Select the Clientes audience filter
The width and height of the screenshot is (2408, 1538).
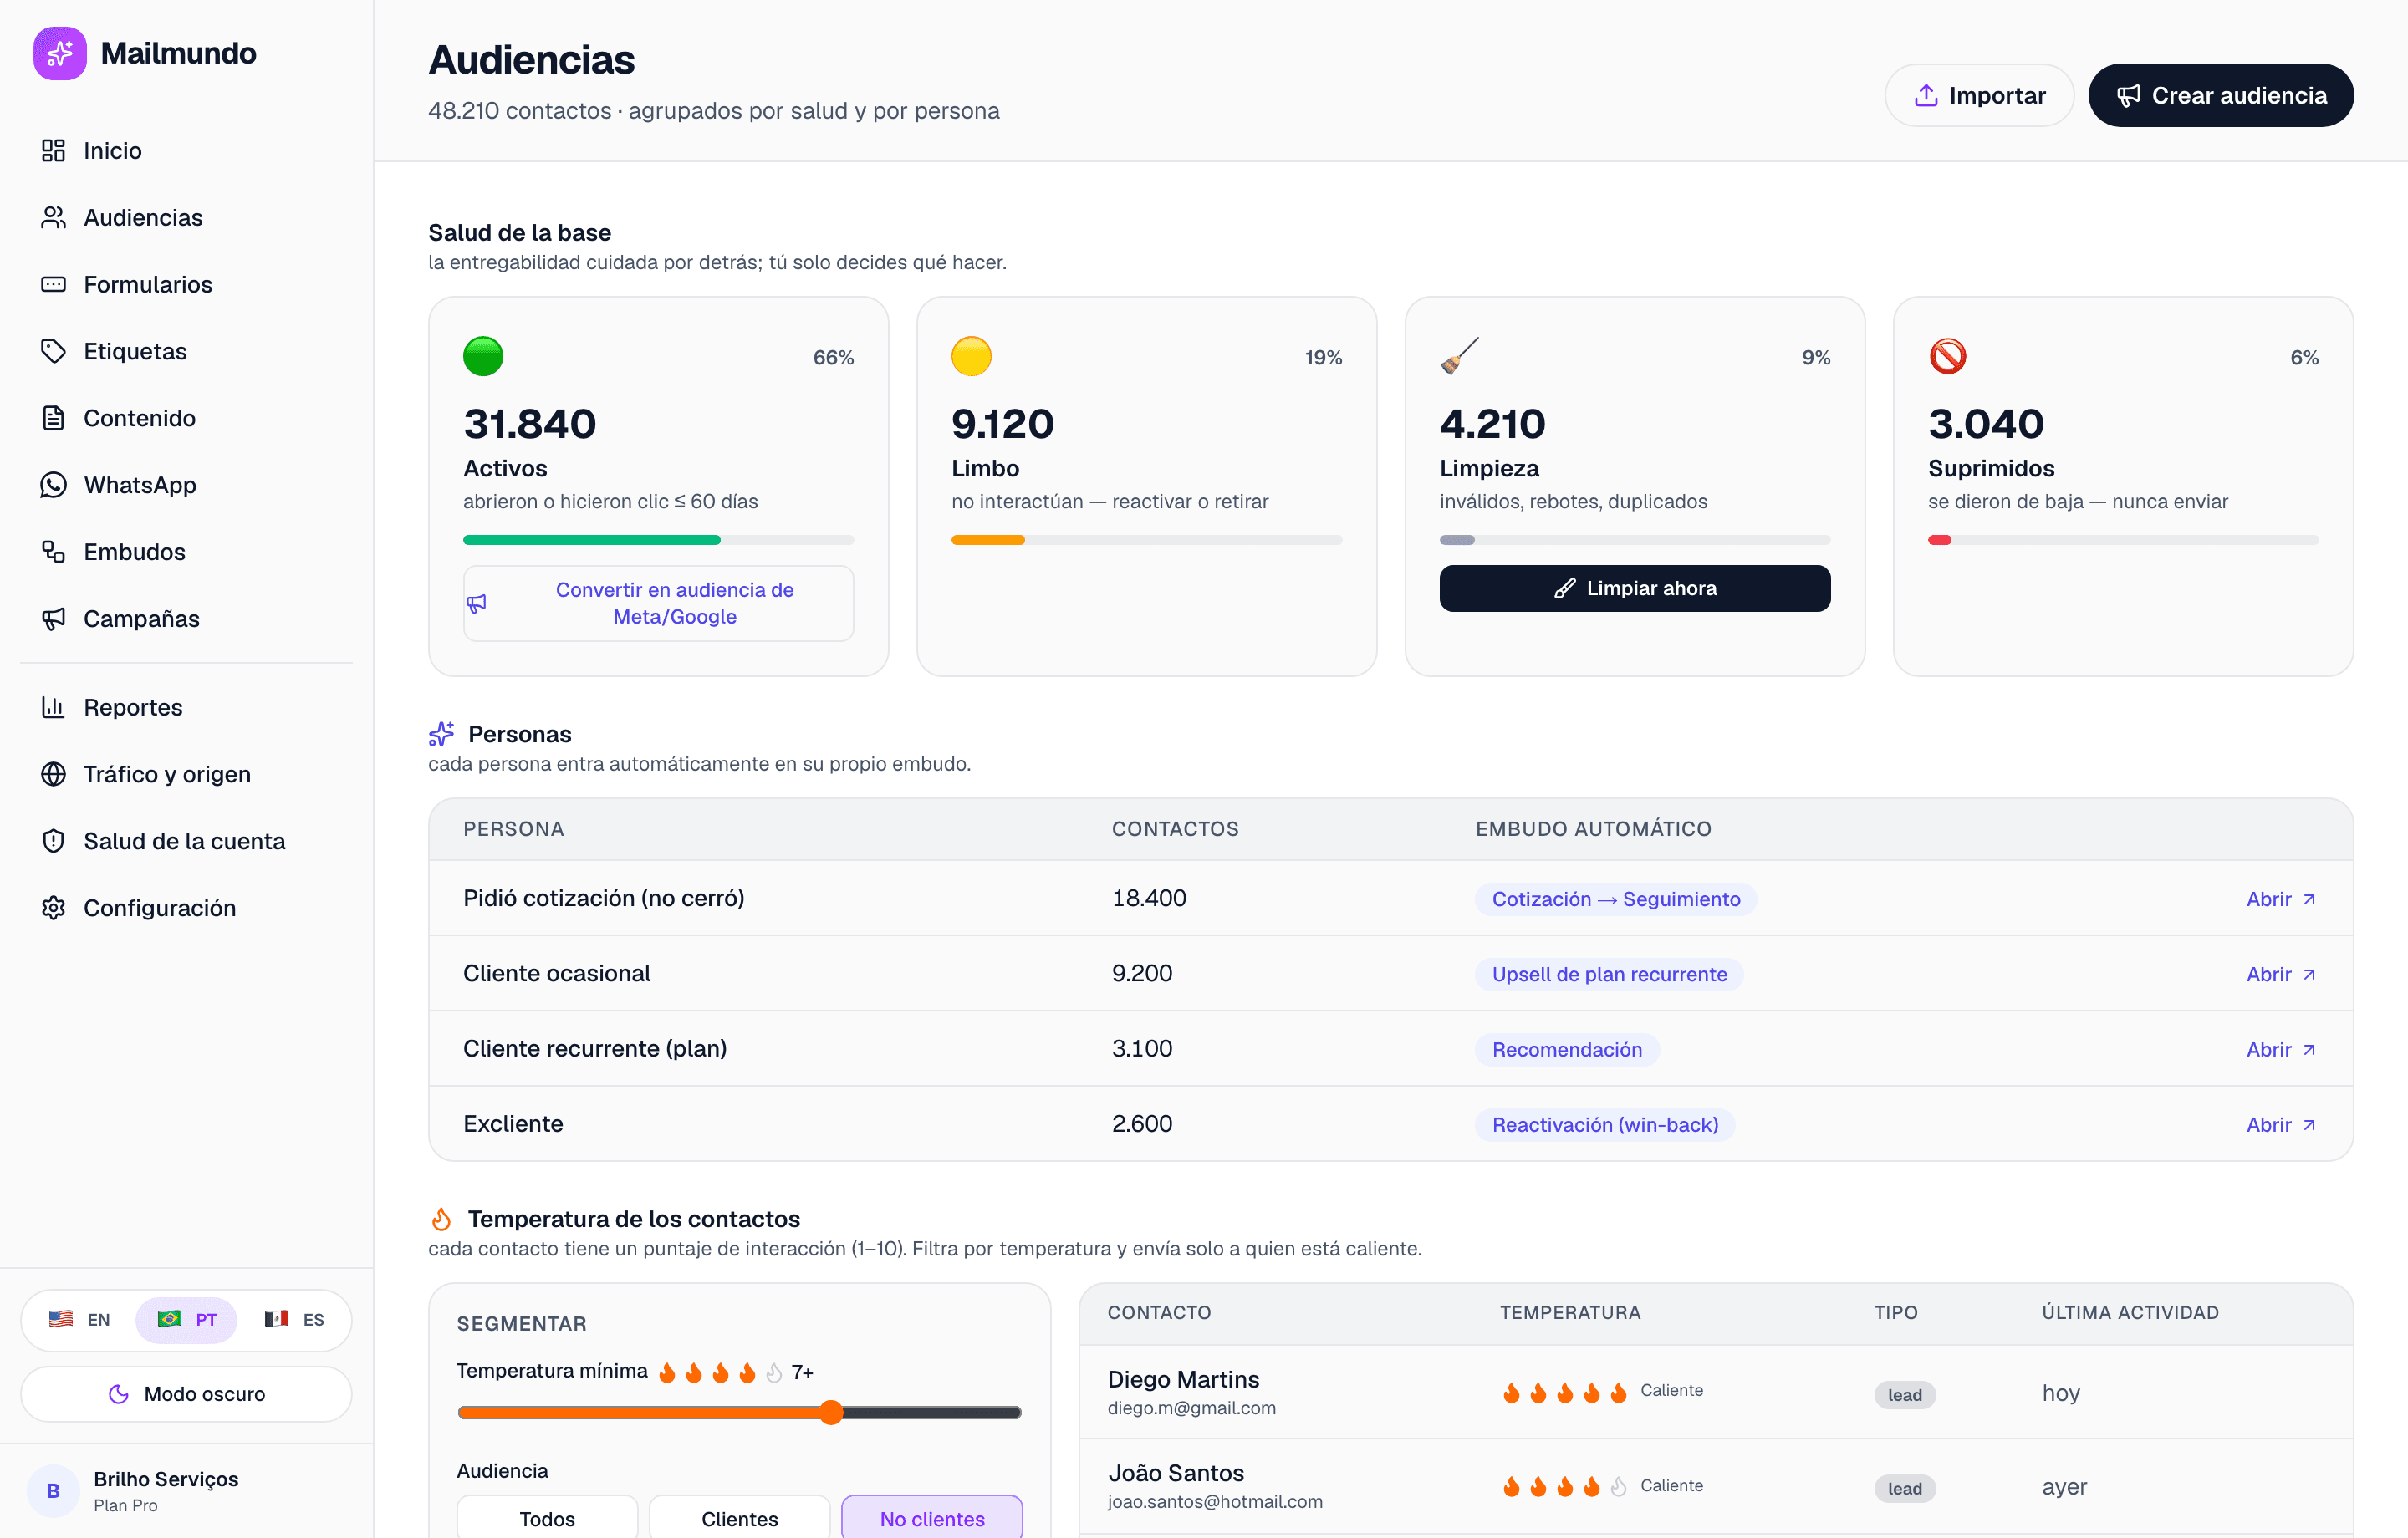[739, 1518]
